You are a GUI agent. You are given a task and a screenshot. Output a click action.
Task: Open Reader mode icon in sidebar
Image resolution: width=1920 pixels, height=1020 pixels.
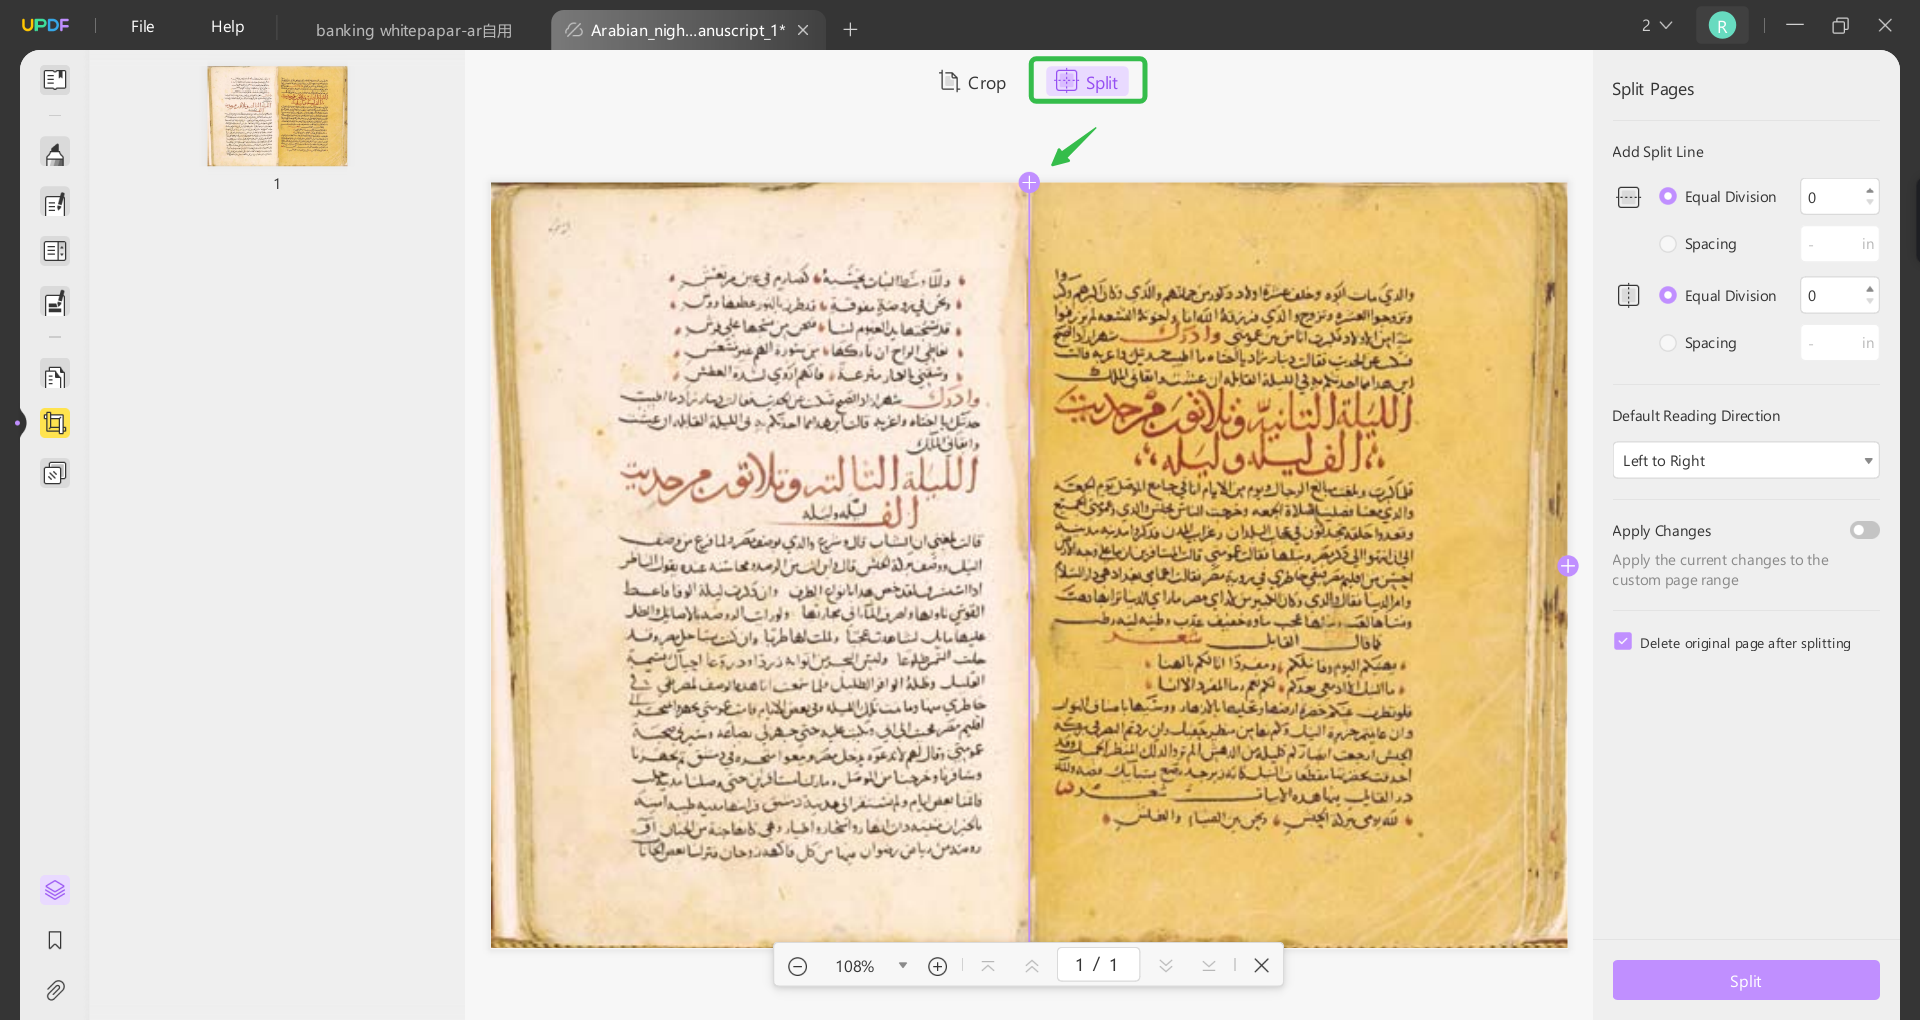pos(55,79)
